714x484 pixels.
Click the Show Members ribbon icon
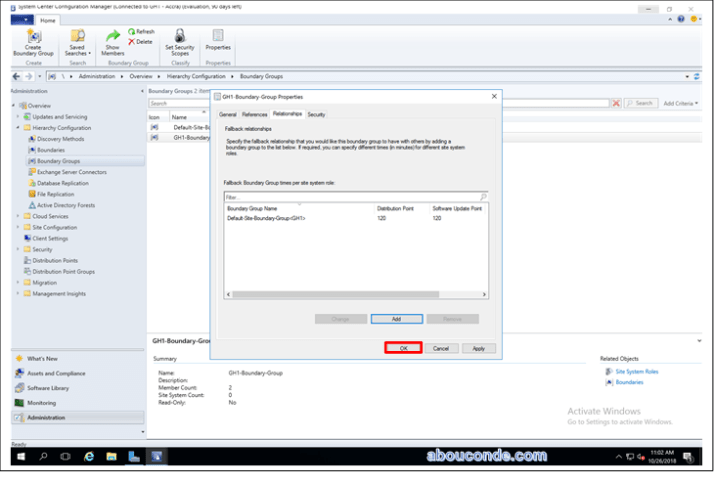point(113,36)
